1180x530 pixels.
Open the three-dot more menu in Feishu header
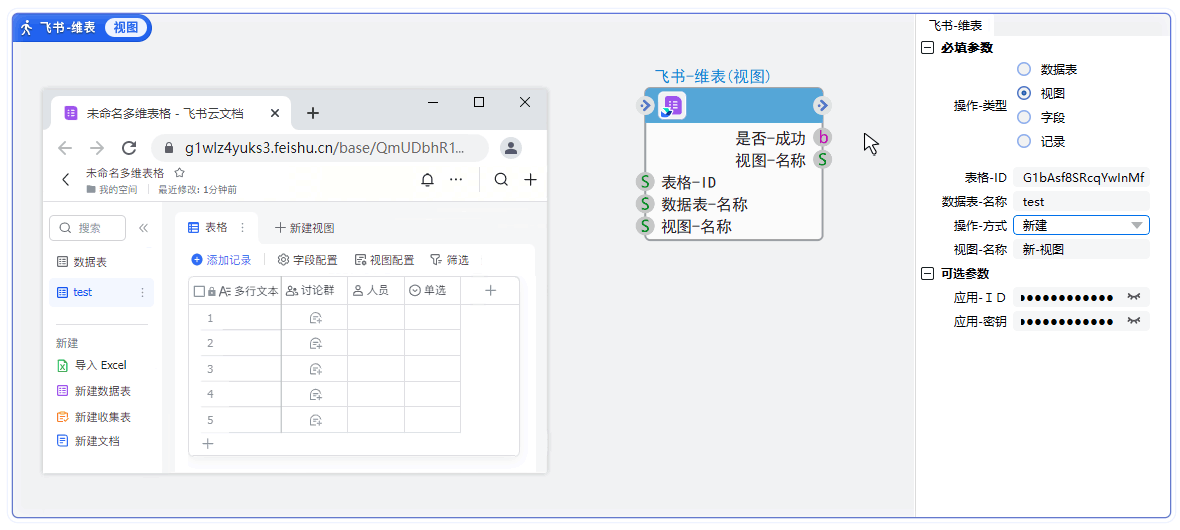(x=456, y=180)
